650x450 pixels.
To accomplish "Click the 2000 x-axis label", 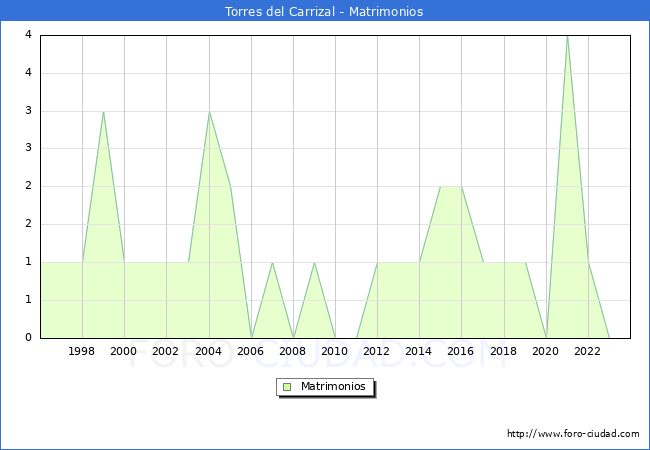I will (123, 351).
